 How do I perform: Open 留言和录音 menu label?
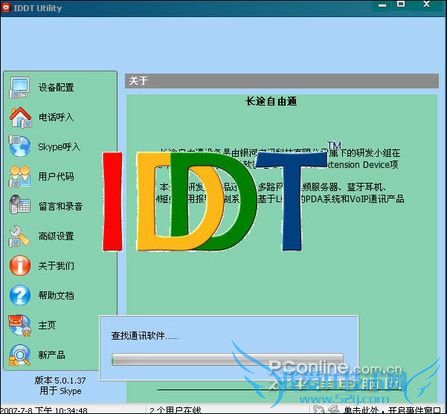[60, 206]
